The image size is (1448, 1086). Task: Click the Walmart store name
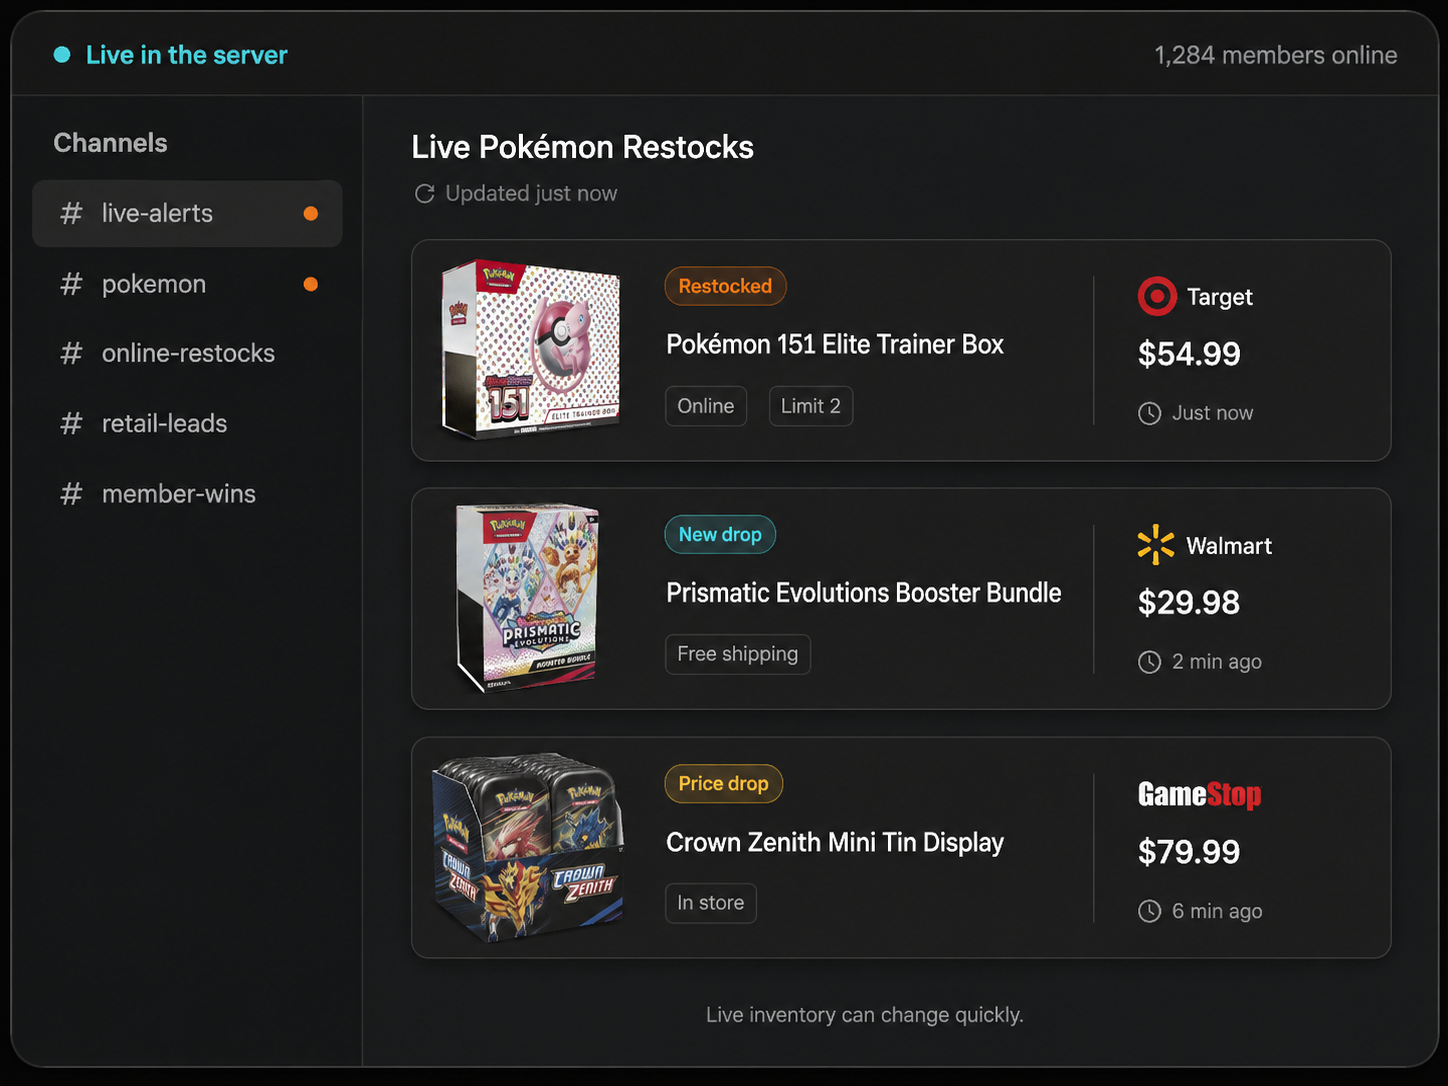[x=1229, y=546]
